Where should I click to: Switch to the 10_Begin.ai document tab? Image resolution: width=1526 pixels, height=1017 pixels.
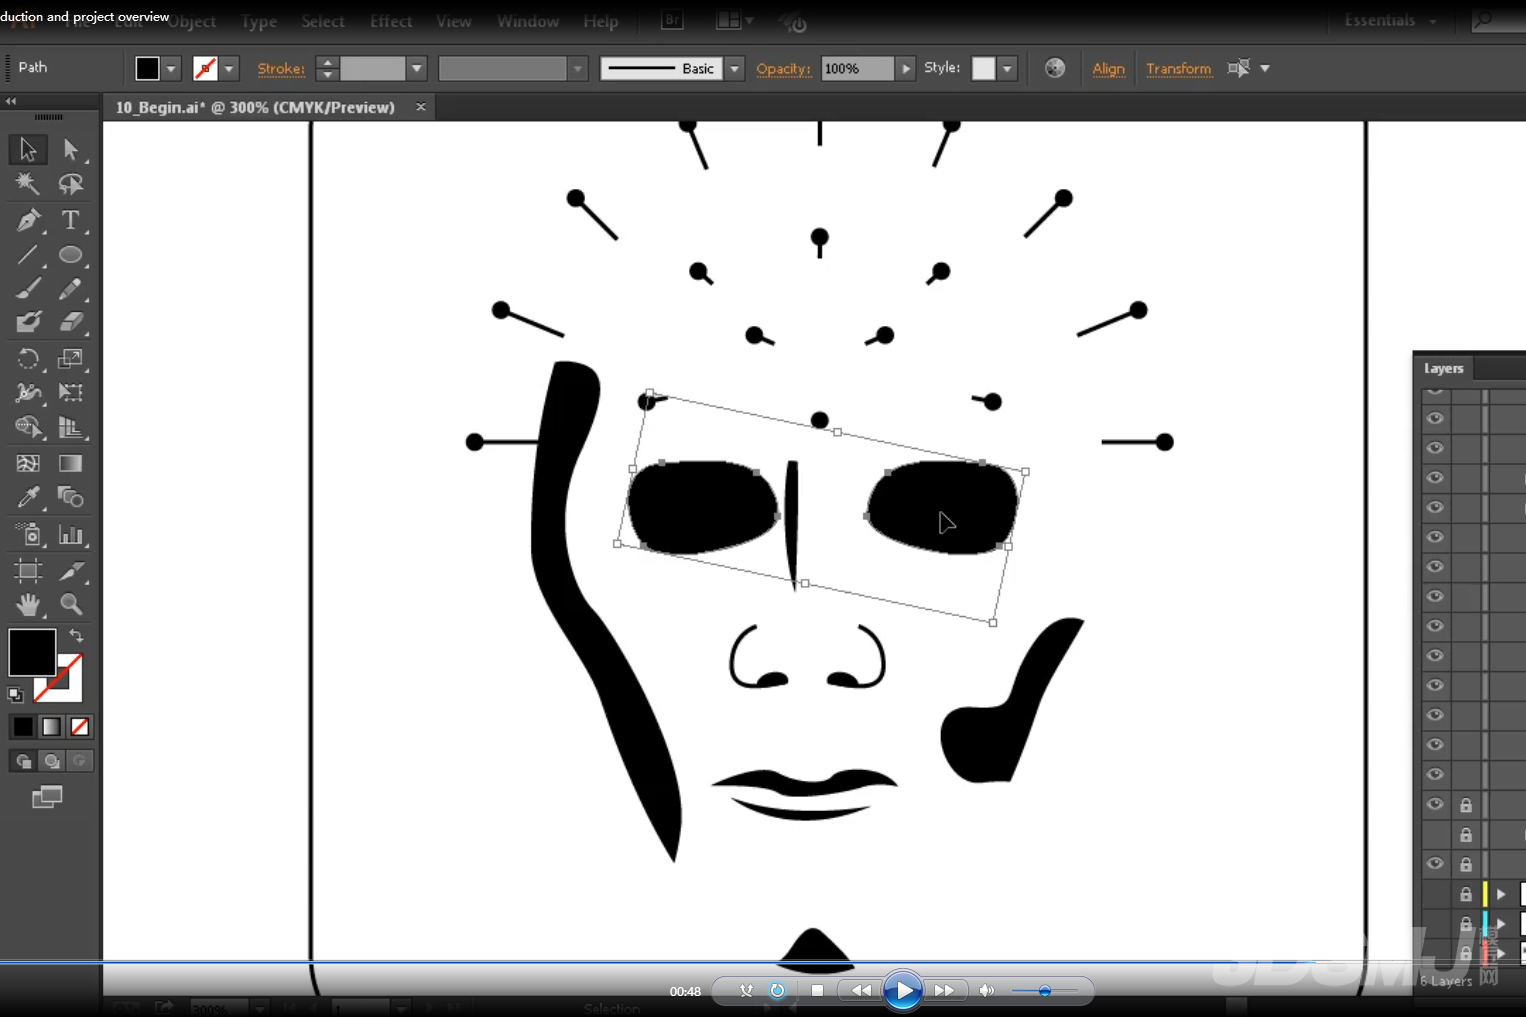(x=255, y=107)
